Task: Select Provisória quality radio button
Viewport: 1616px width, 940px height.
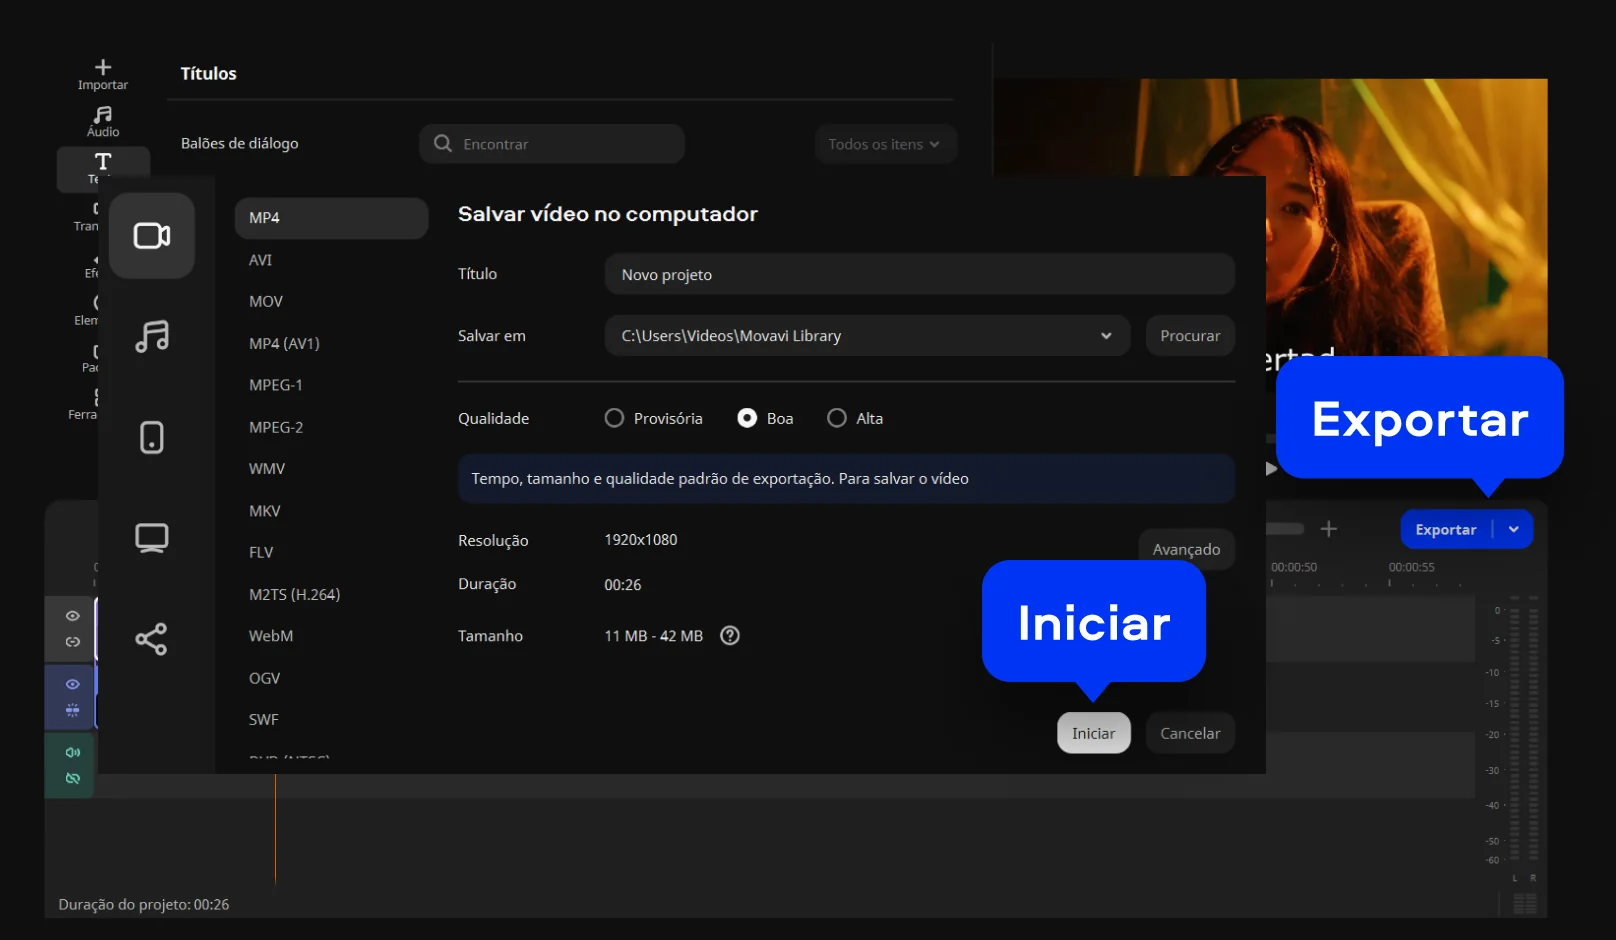Action: pyautogui.click(x=614, y=418)
